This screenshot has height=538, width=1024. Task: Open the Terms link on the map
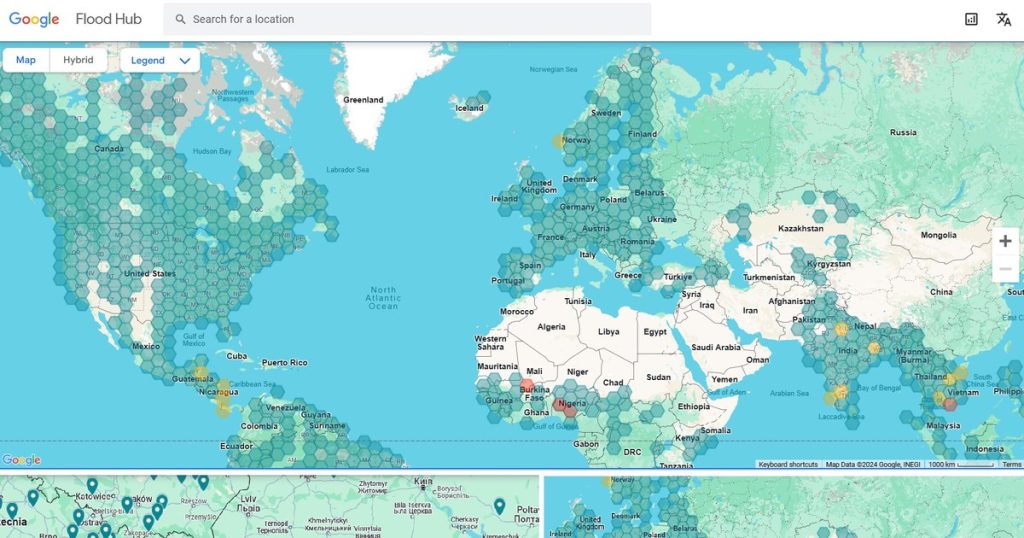tap(1012, 464)
